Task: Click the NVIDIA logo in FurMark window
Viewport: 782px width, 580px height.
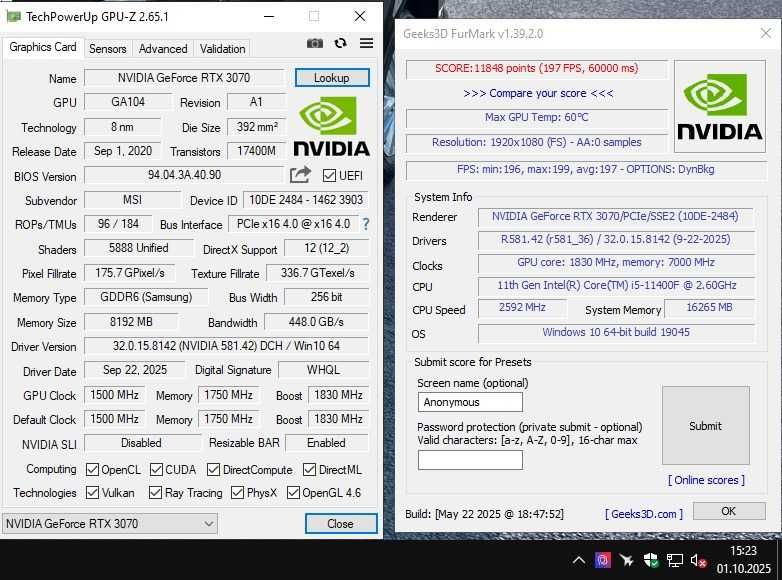Action: coord(720,107)
